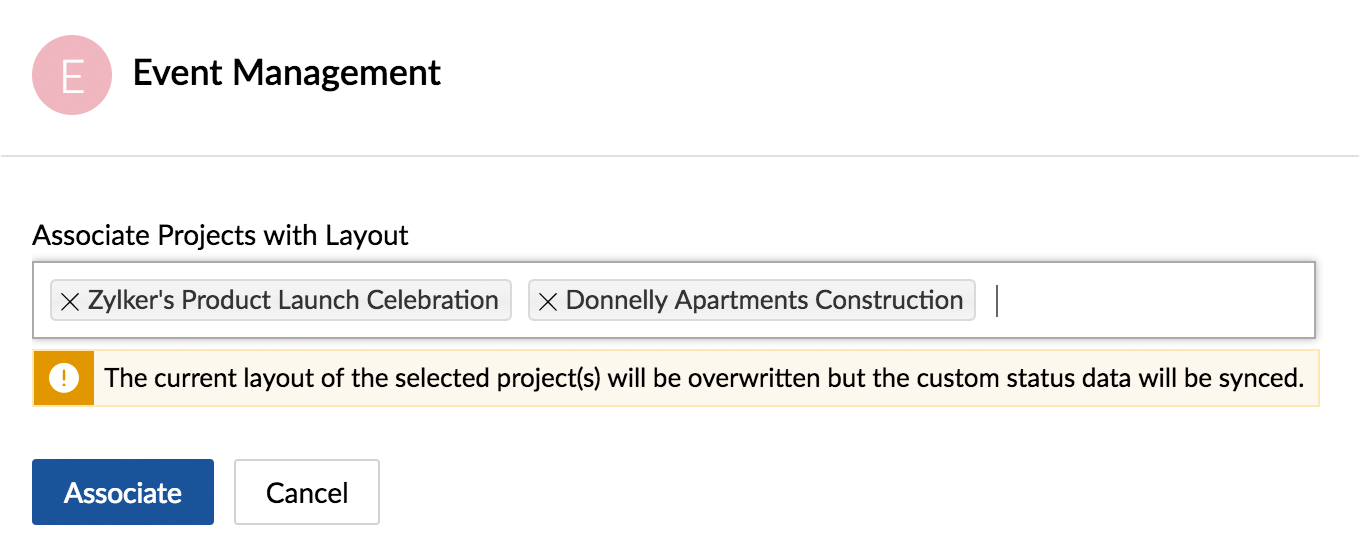1360x553 pixels.
Task: Remove Donnelly Apartments Construction with its X
Action: pyautogui.click(x=548, y=301)
